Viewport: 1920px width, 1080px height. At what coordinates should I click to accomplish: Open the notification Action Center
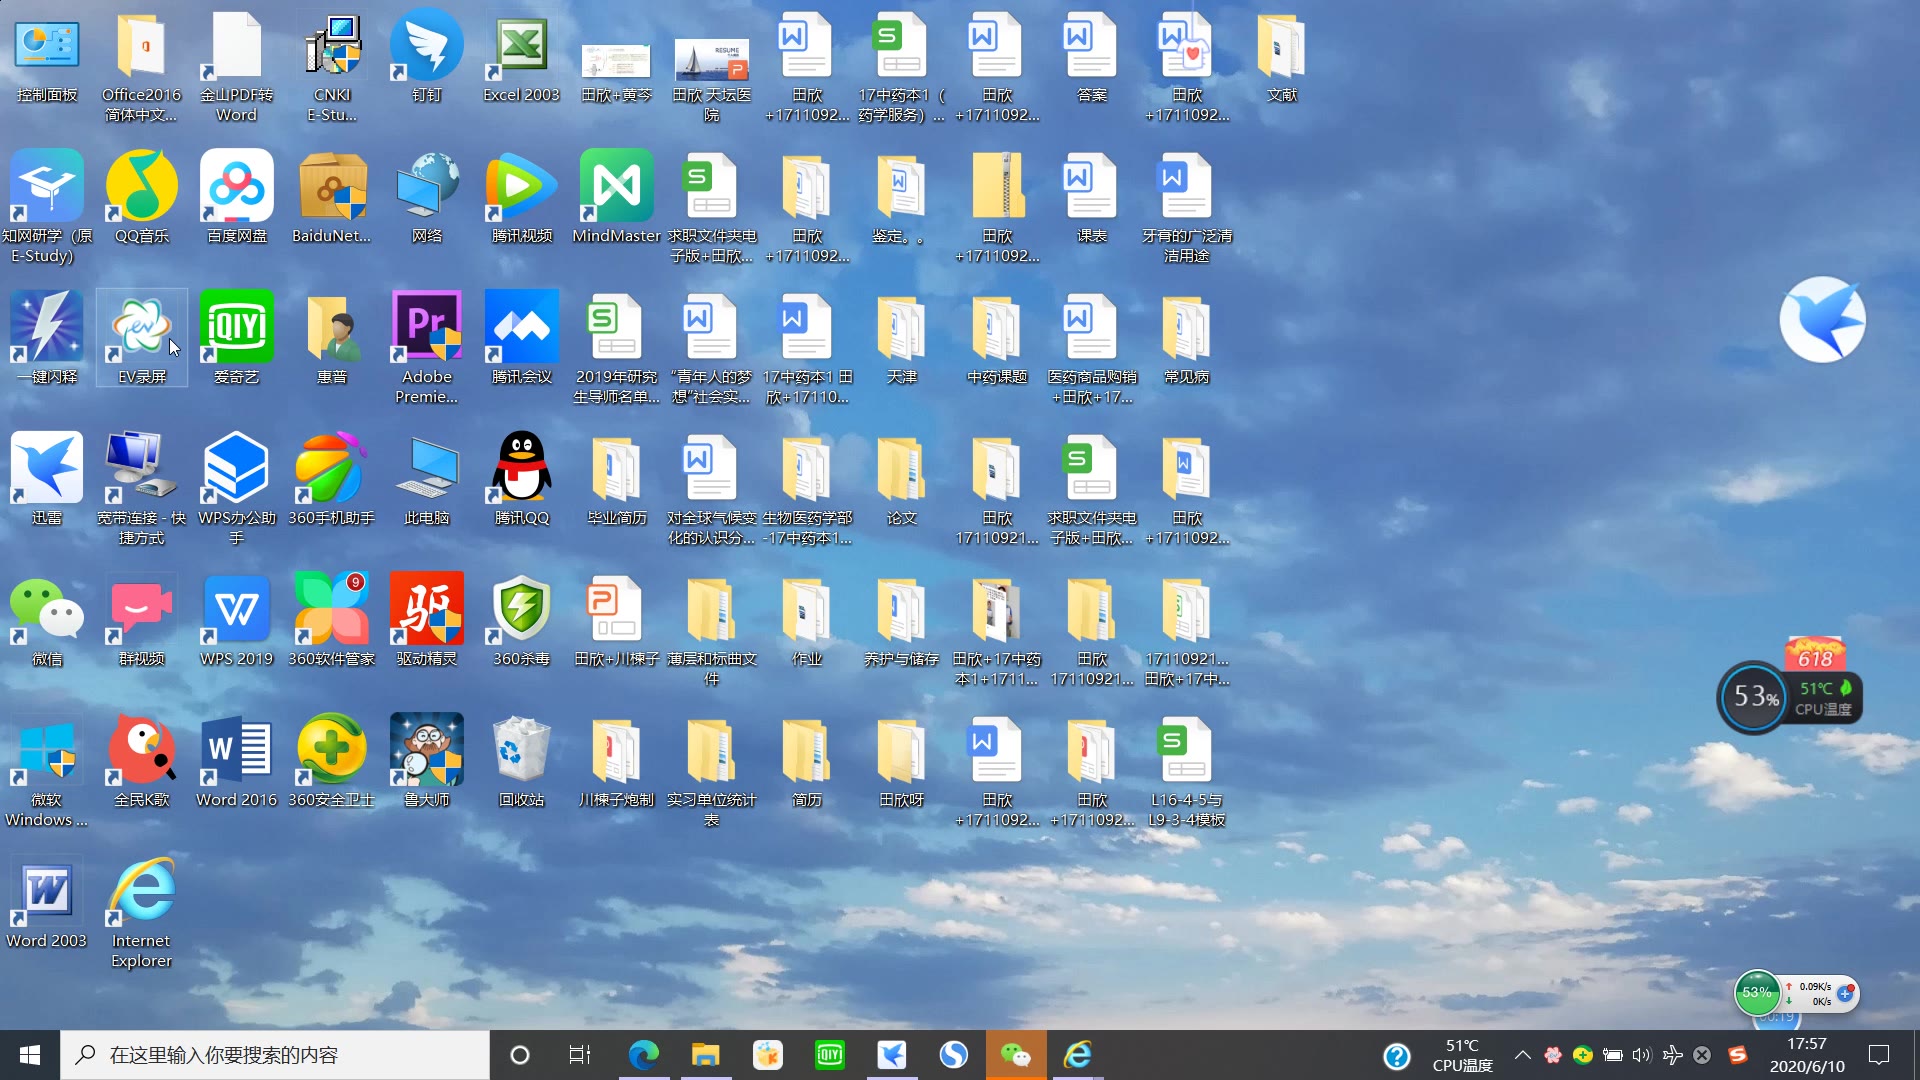(1879, 1055)
